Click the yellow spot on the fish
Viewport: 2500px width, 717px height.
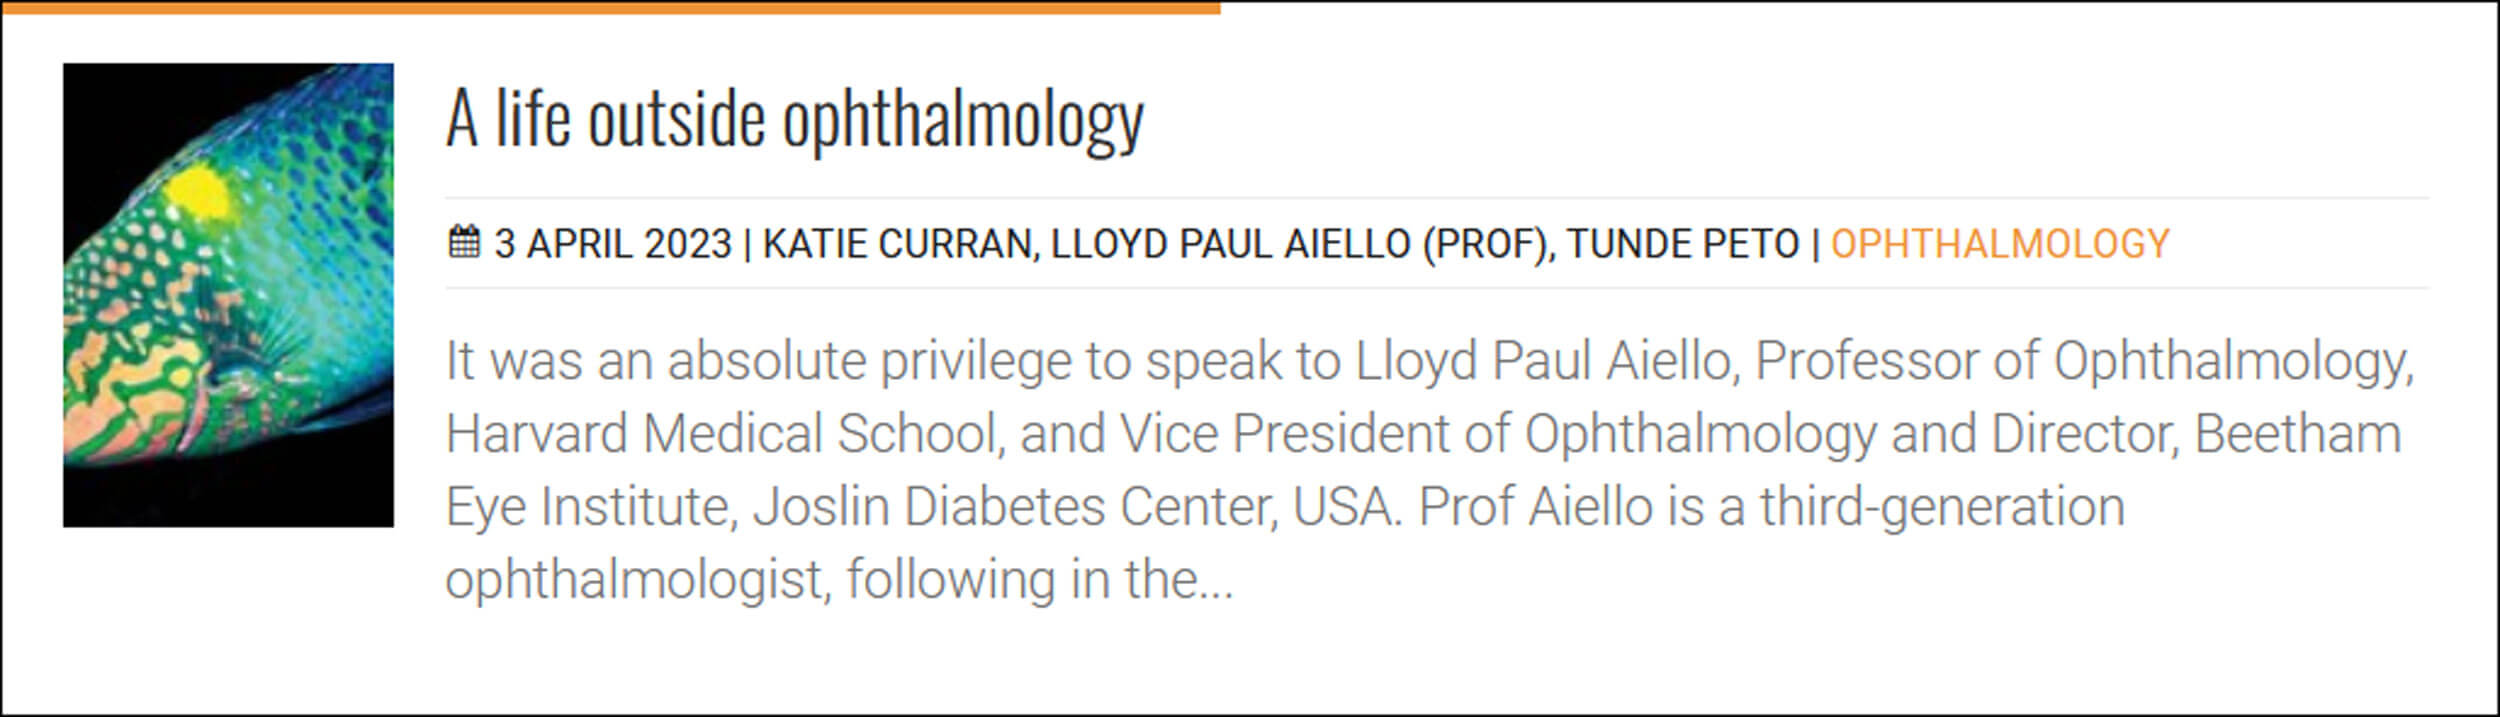(198, 192)
